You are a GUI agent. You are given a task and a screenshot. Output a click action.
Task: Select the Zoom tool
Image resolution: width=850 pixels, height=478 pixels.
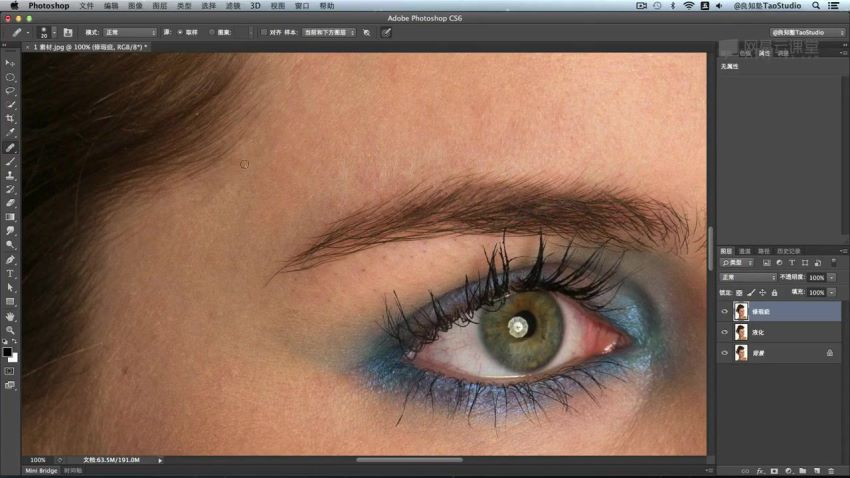10,330
